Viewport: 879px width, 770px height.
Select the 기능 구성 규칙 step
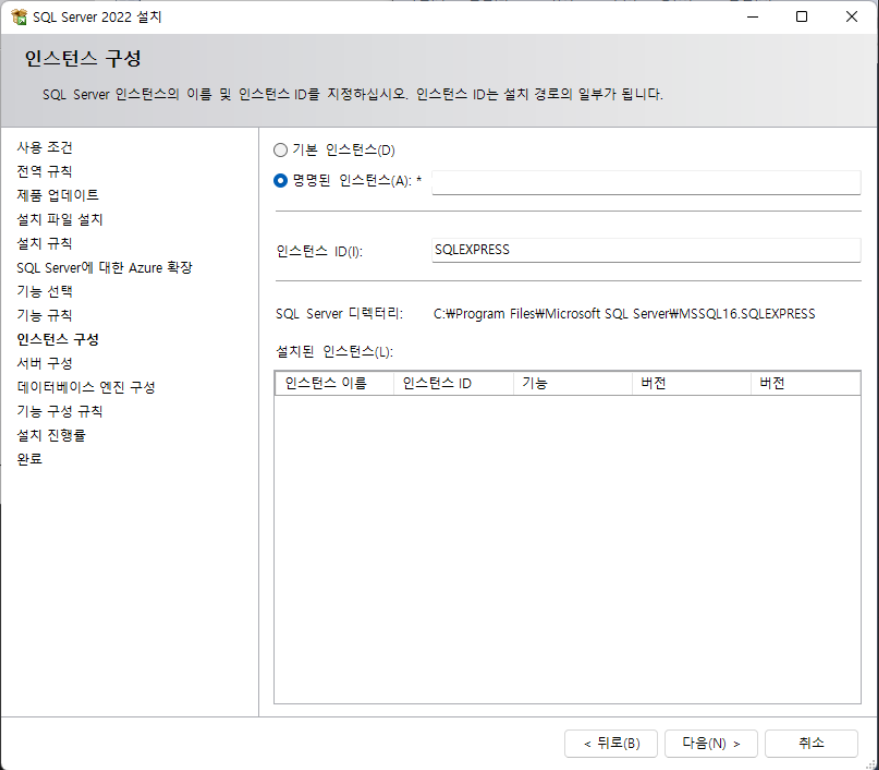(60, 411)
